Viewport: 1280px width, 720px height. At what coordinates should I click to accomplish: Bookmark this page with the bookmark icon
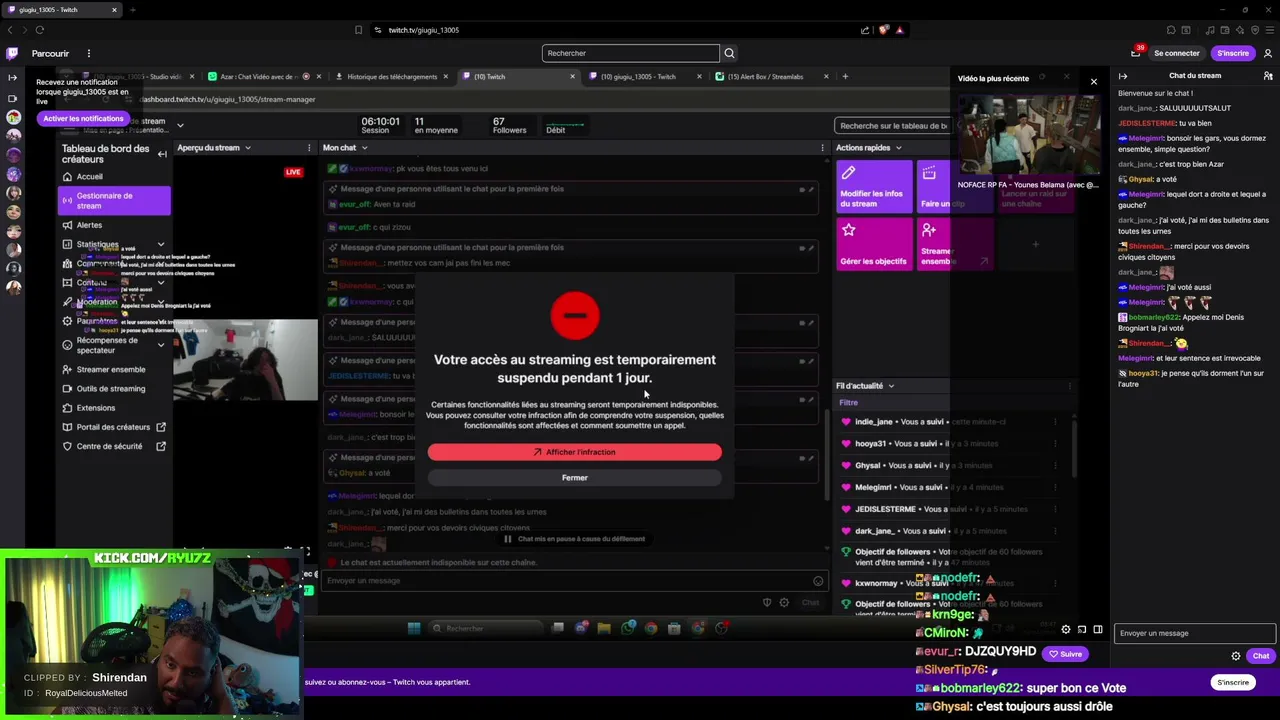pyautogui.click(x=358, y=30)
